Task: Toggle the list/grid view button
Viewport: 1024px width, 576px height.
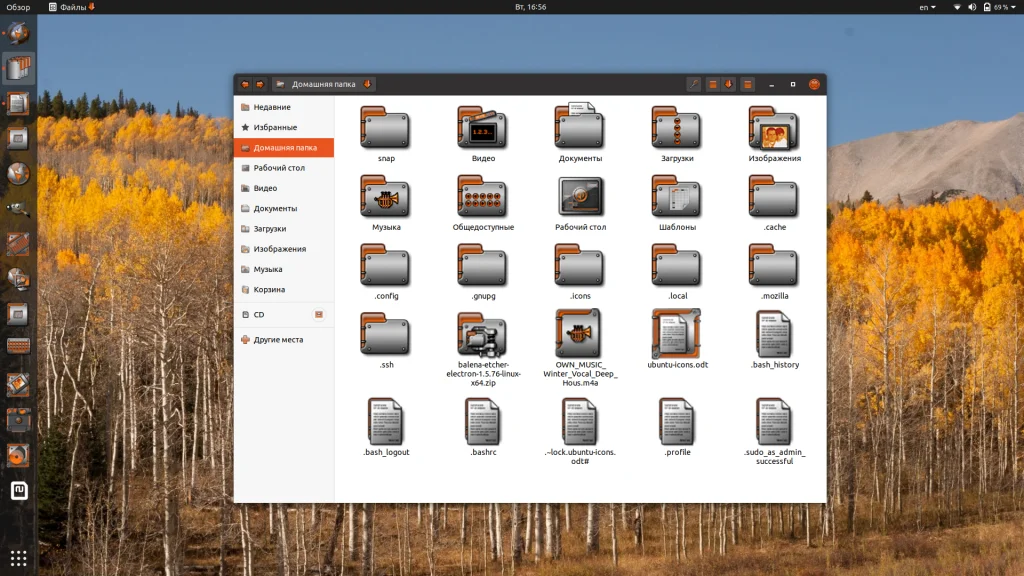Action: coord(713,85)
